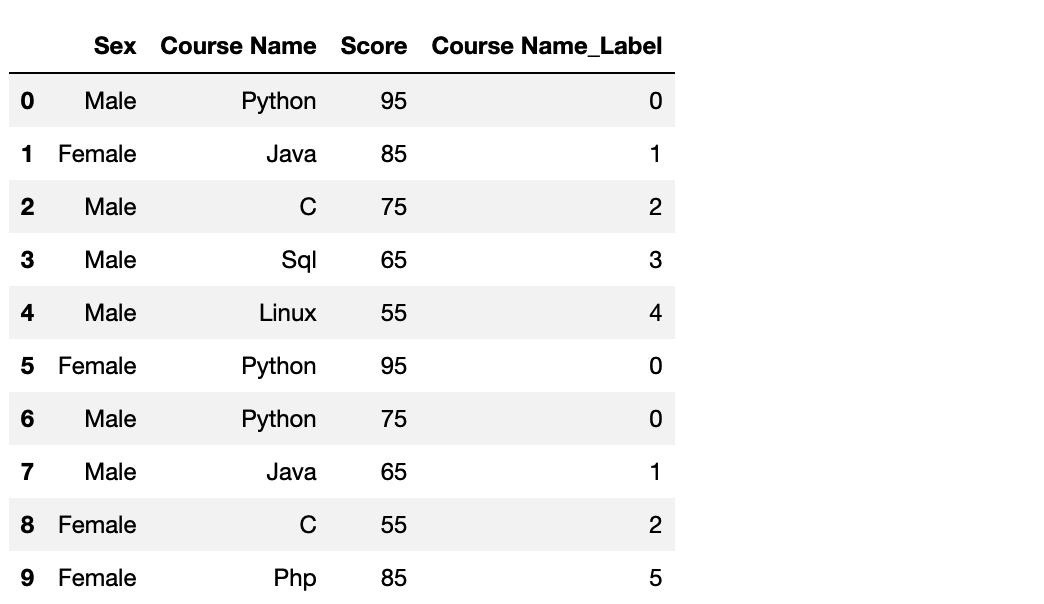Click the C cell in row 2
The image size is (1044, 604).
coord(308,206)
